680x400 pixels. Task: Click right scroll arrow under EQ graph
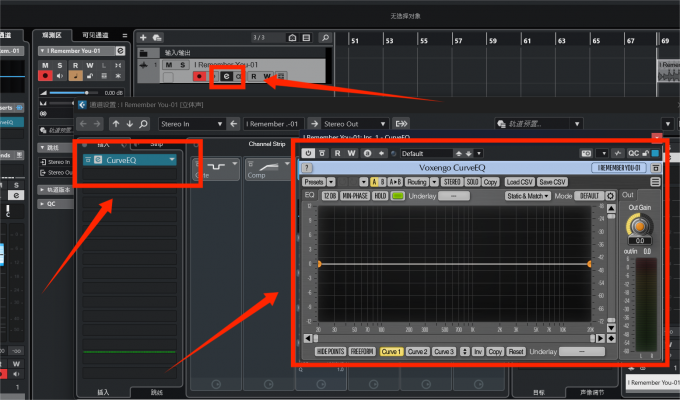[x=601, y=338]
